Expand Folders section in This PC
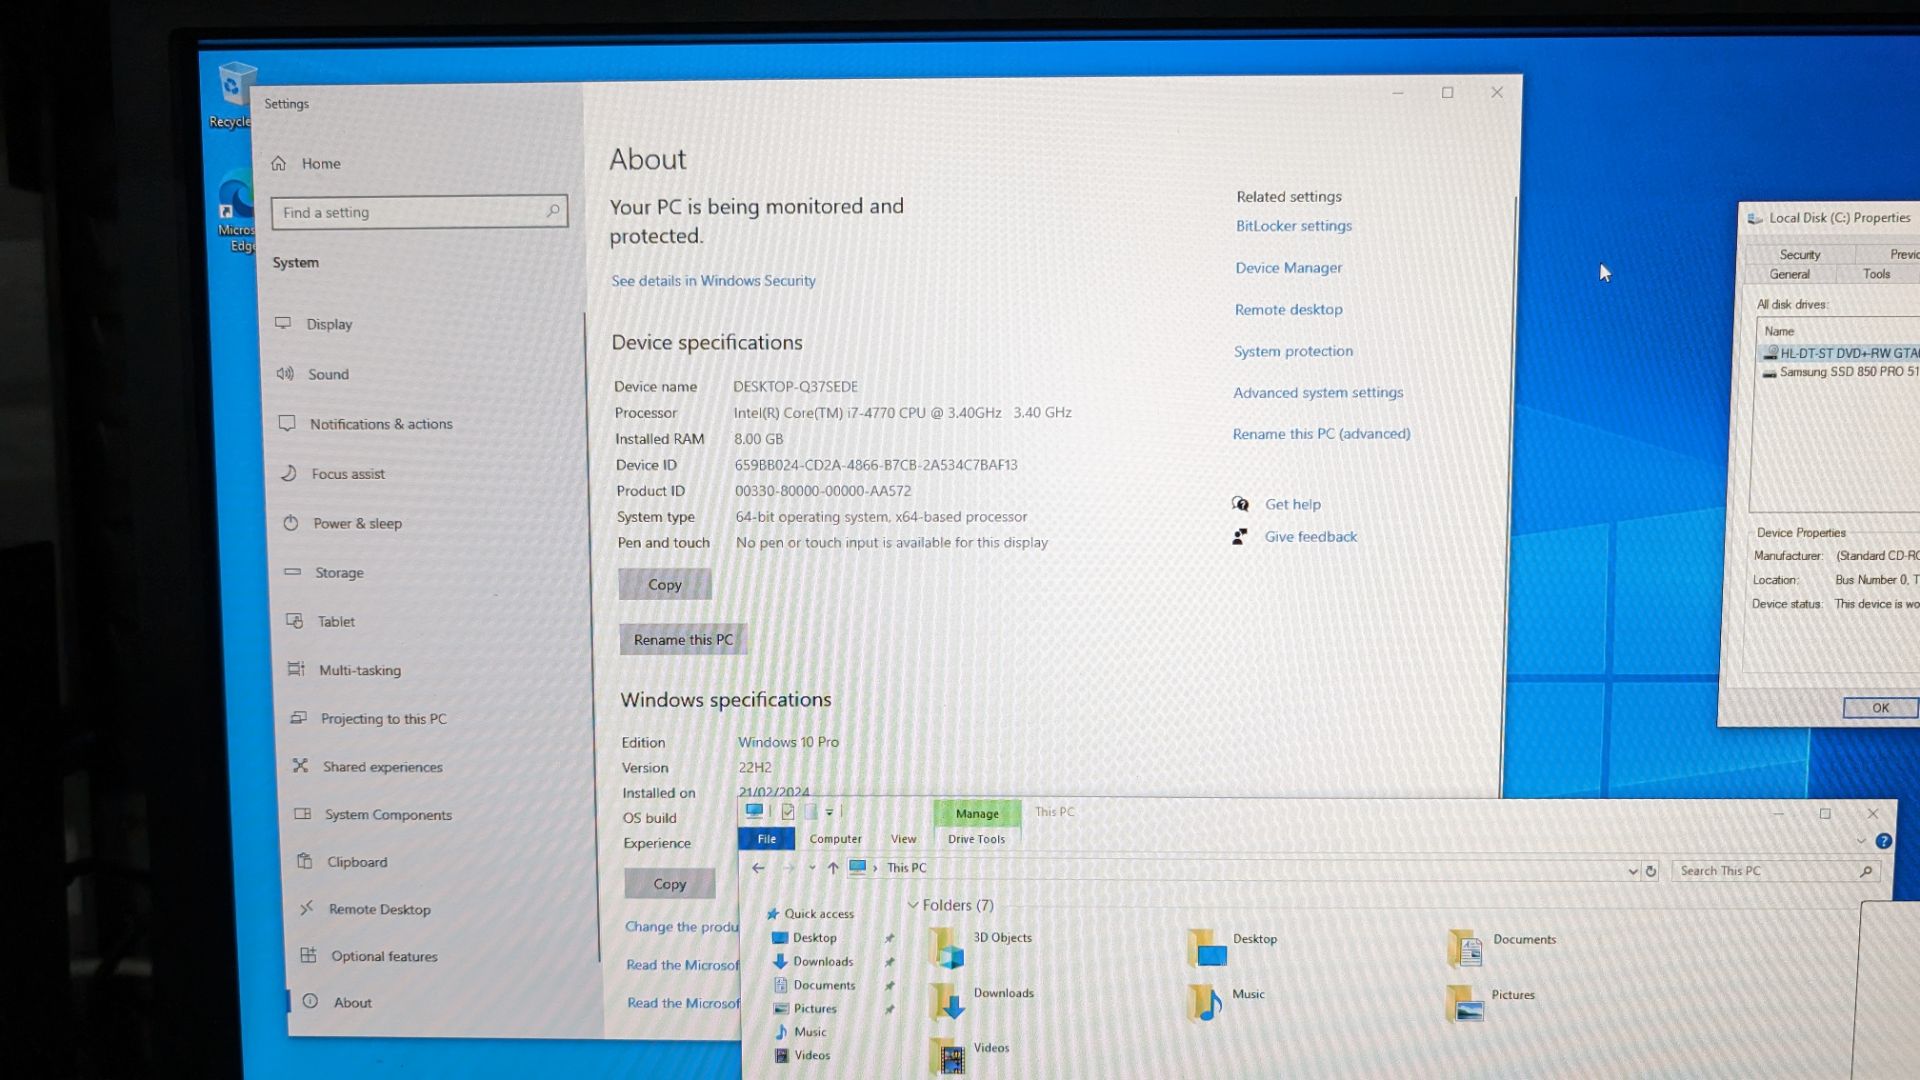Viewport: 1920px width, 1080px height. 913,906
